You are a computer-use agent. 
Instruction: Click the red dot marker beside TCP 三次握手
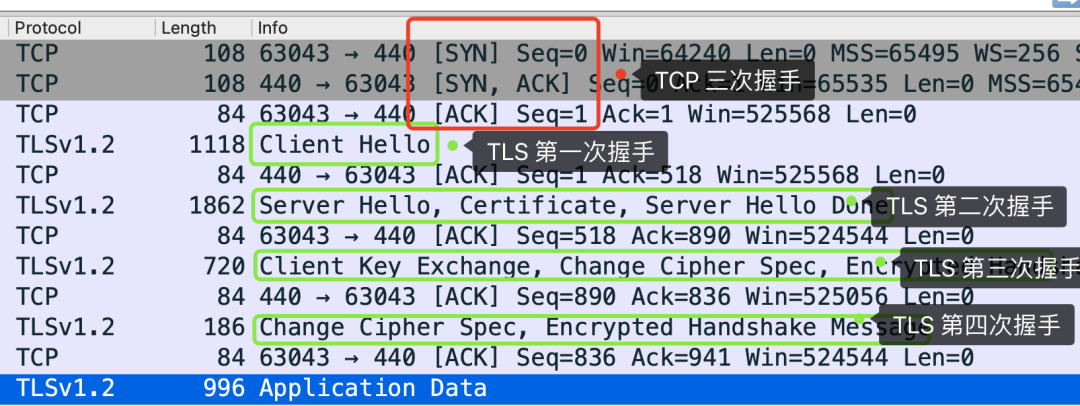(621, 74)
